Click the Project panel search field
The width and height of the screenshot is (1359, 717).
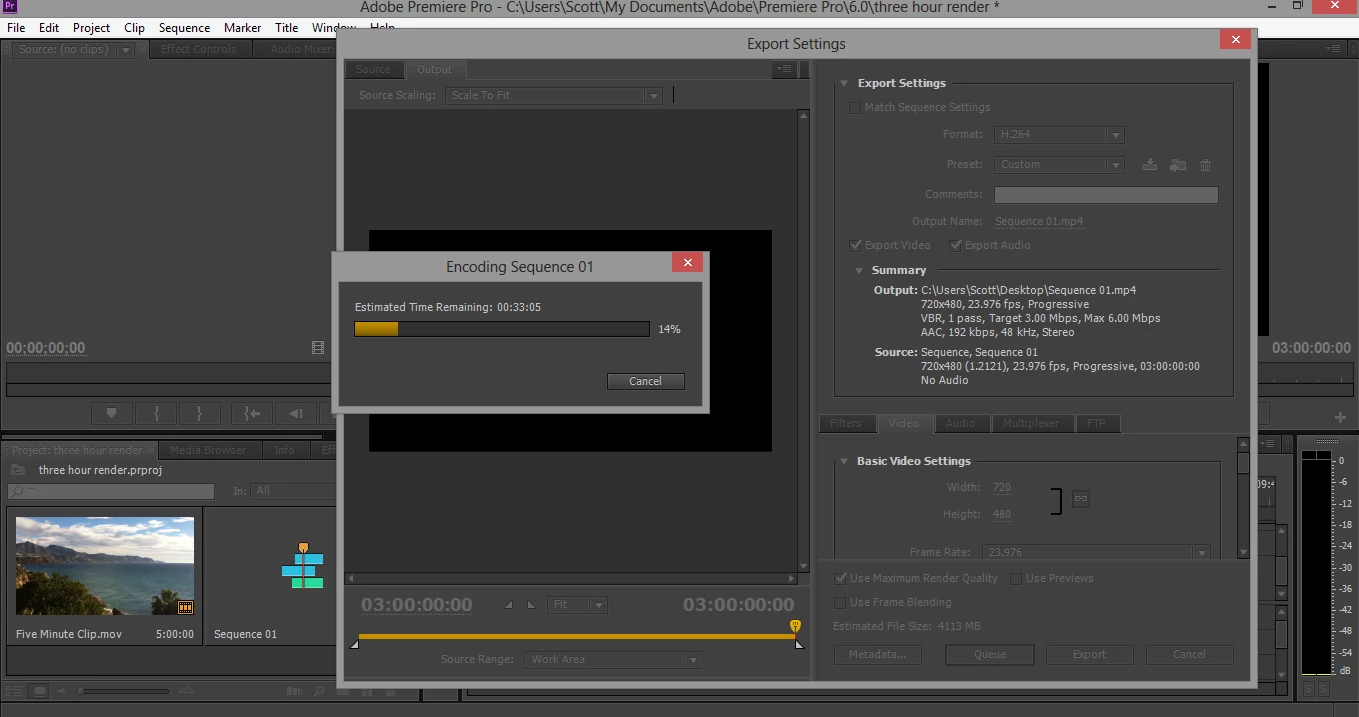pyautogui.click(x=111, y=491)
